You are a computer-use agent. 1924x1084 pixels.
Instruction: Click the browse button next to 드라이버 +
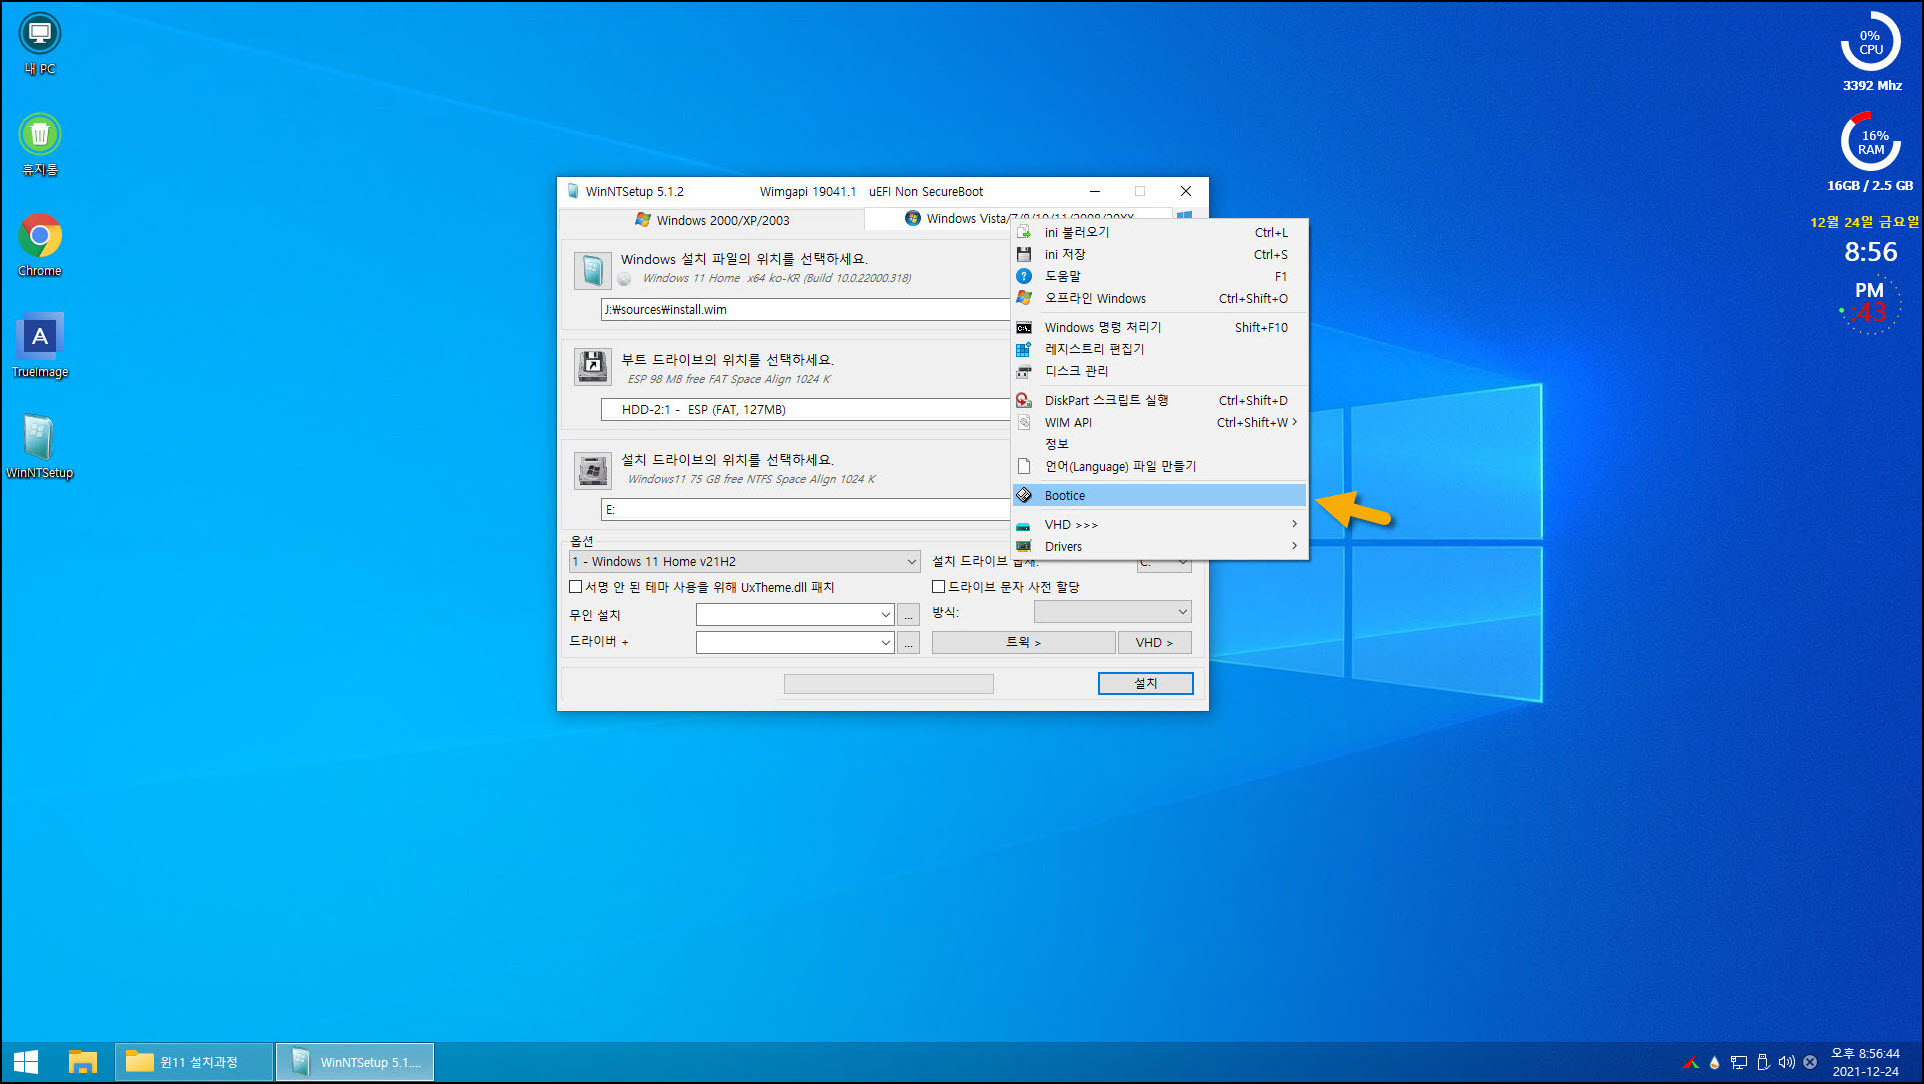click(x=908, y=642)
